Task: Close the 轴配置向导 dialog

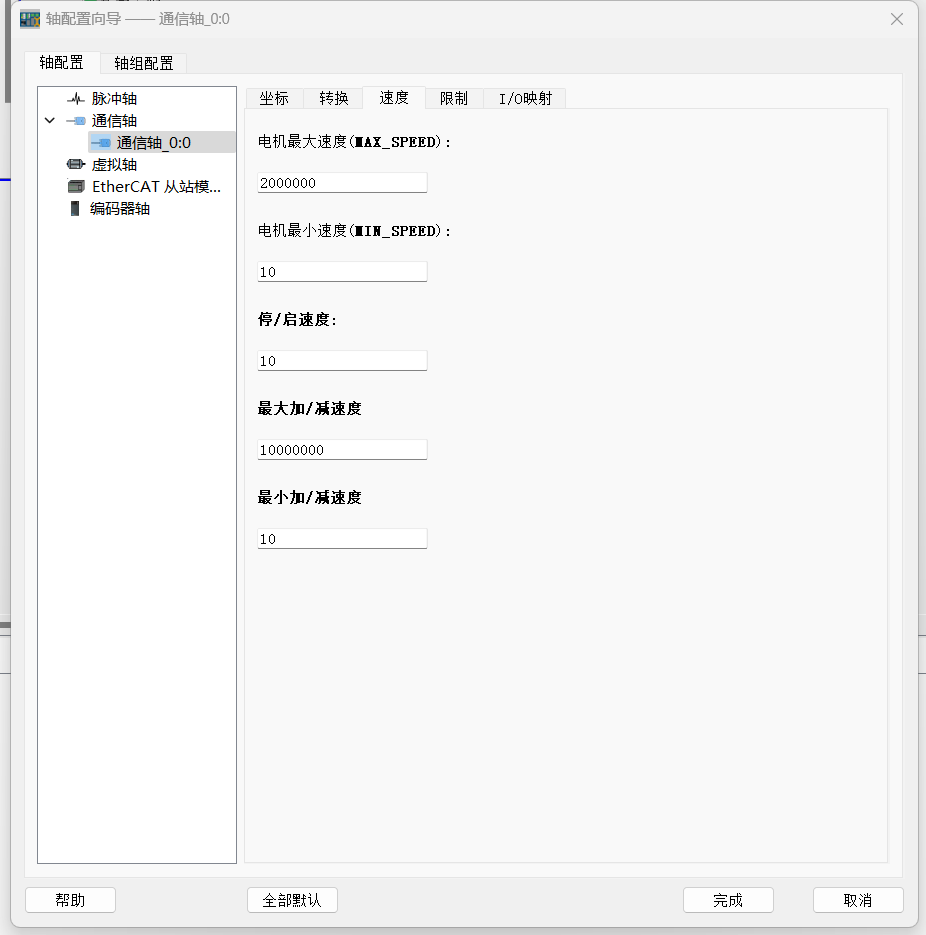Action: [897, 19]
